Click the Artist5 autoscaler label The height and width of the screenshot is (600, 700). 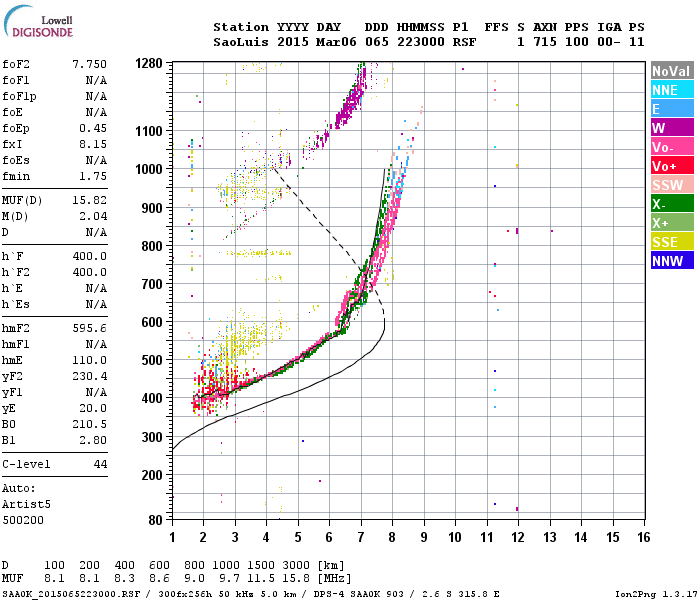click(x=26, y=504)
